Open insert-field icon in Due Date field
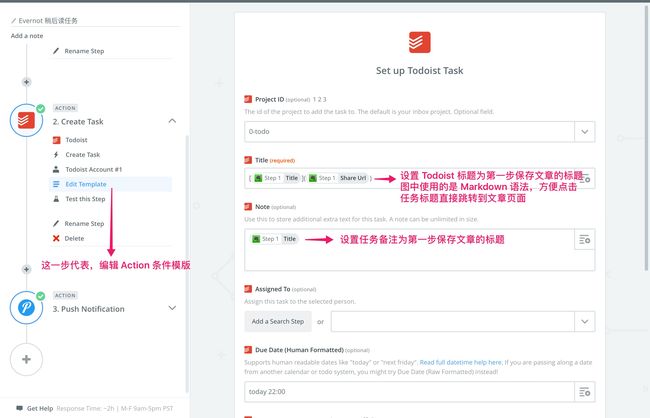Image resolution: width=650 pixels, height=418 pixels. click(x=585, y=392)
